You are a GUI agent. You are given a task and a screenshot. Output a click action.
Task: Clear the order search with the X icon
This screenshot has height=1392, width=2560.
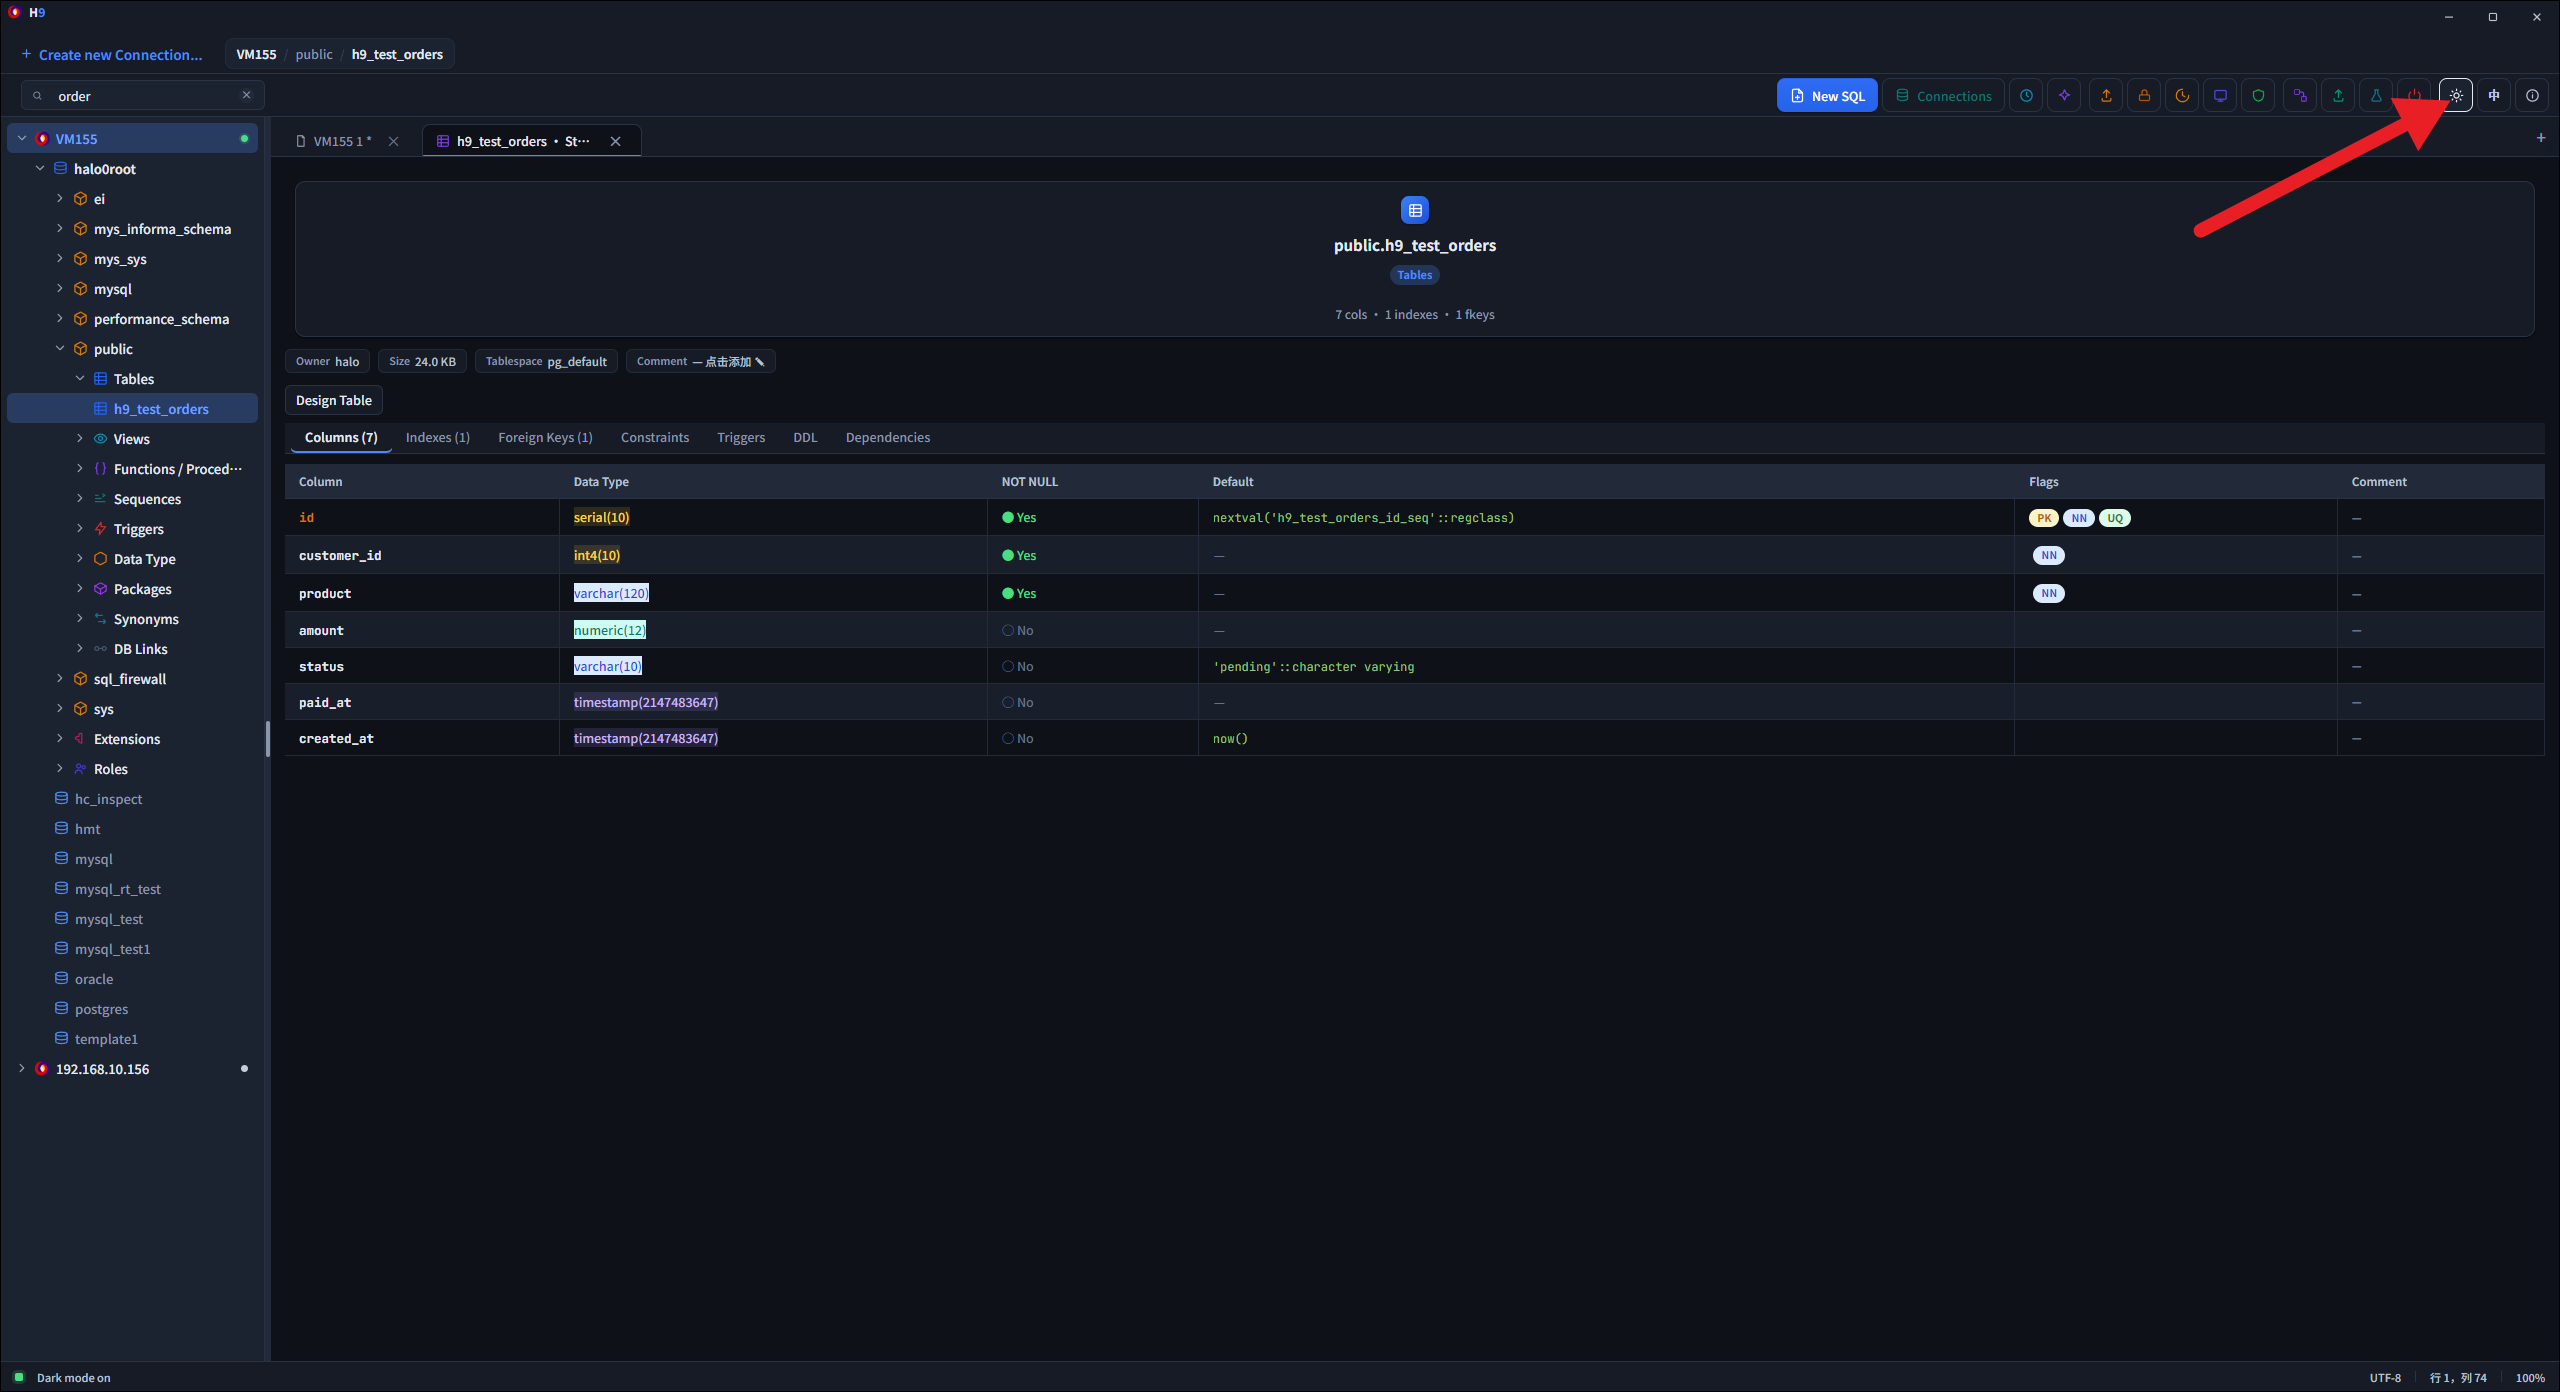[246, 95]
